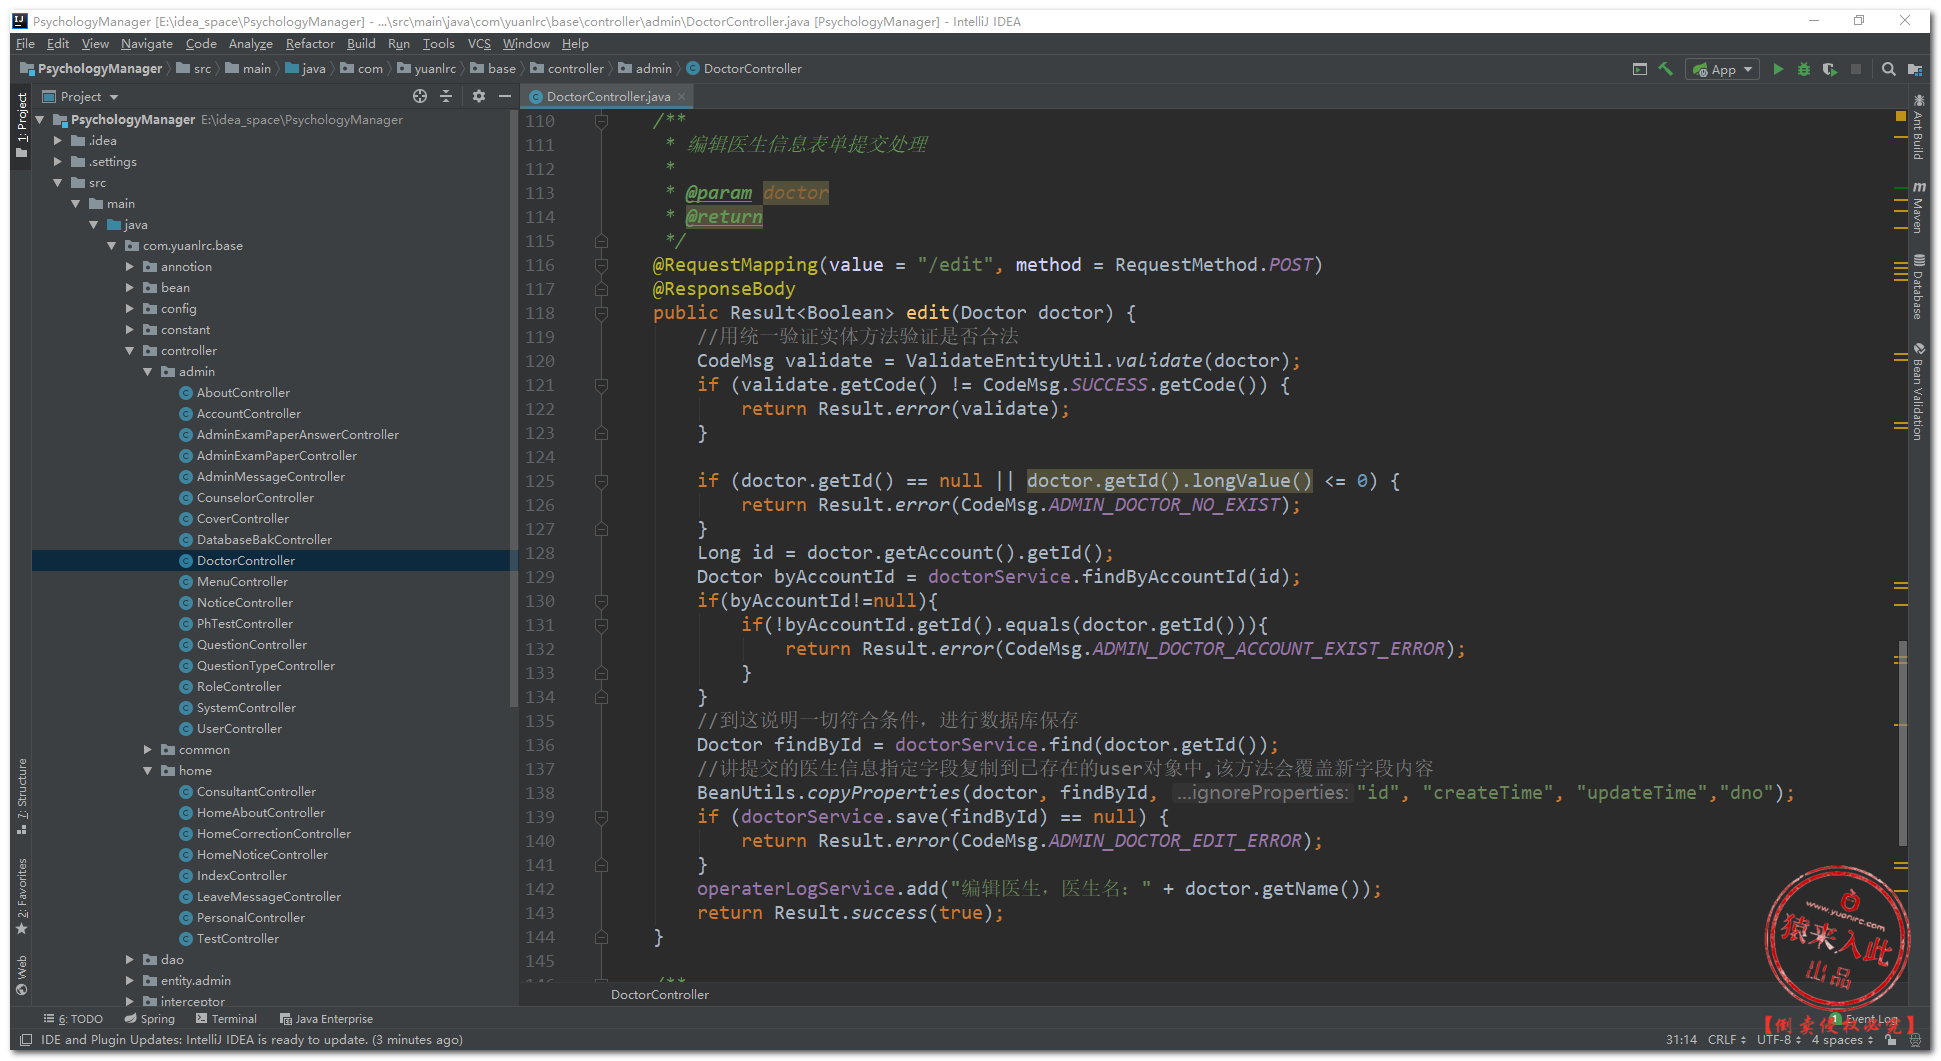Collapse all in Project panel

446,96
